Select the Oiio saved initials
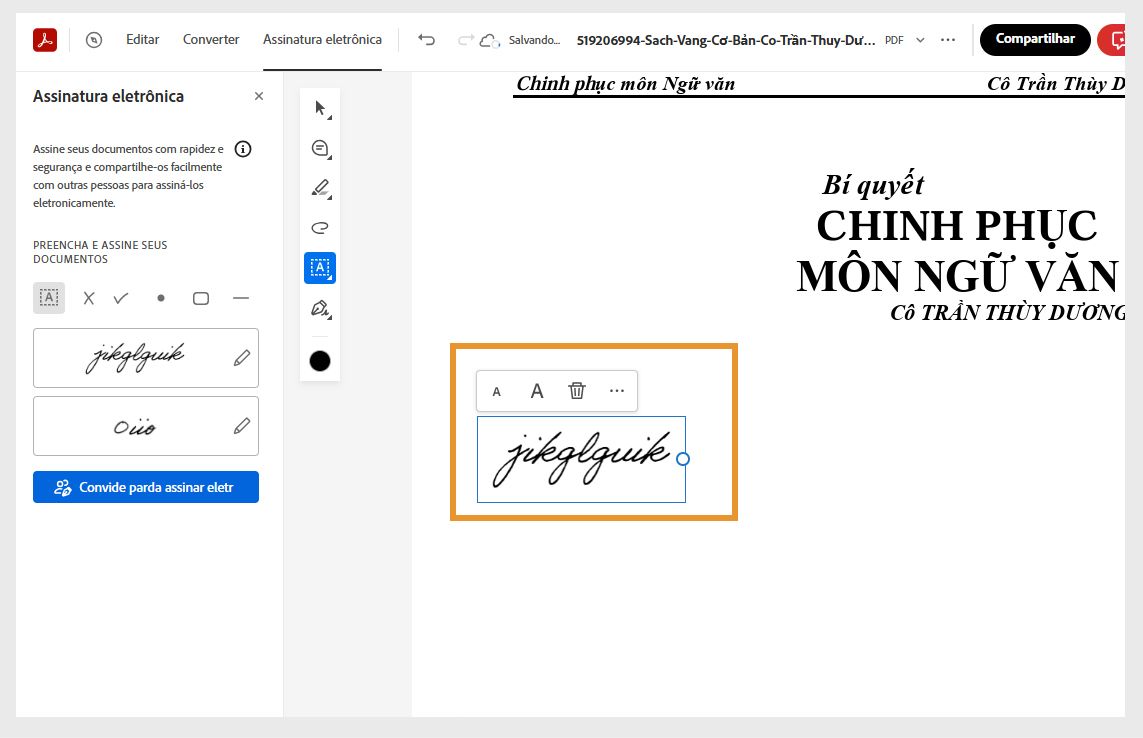 136,426
